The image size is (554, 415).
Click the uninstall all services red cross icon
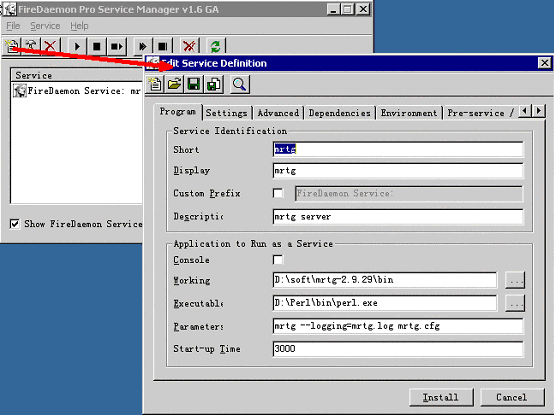tap(189, 46)
